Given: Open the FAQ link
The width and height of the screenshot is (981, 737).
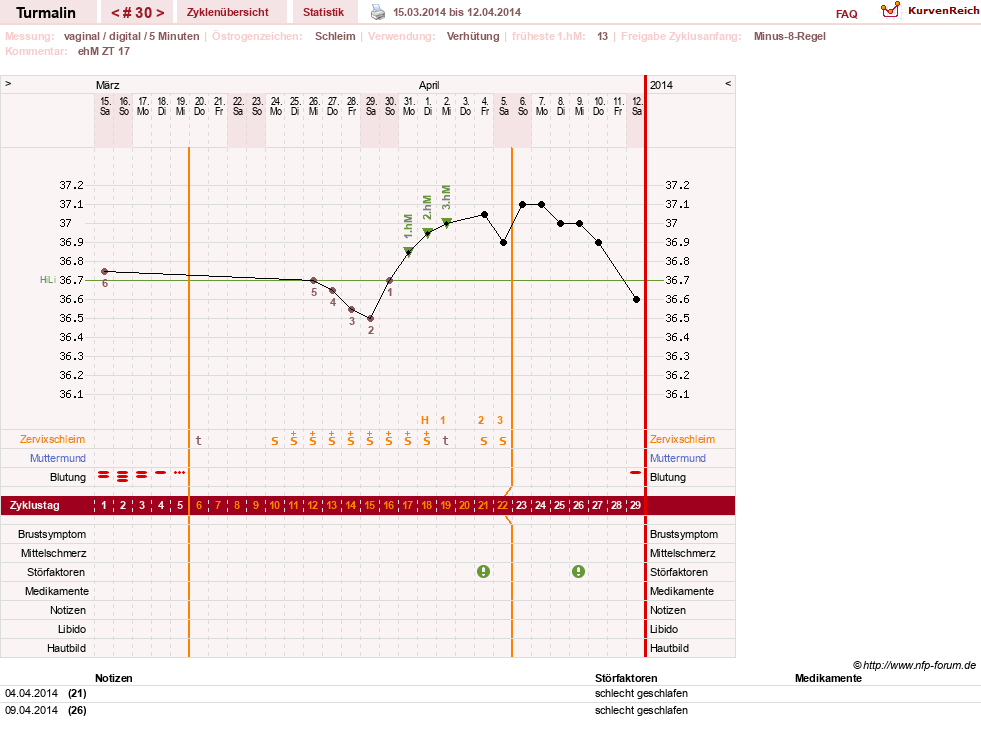Looking at the screenshot, I should [x=846, y=14].
